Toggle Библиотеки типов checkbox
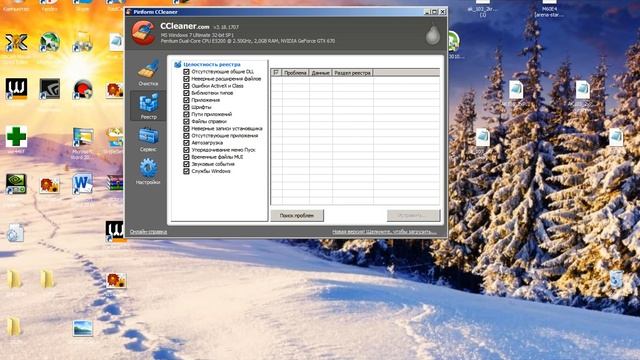 tap(186, 93)
